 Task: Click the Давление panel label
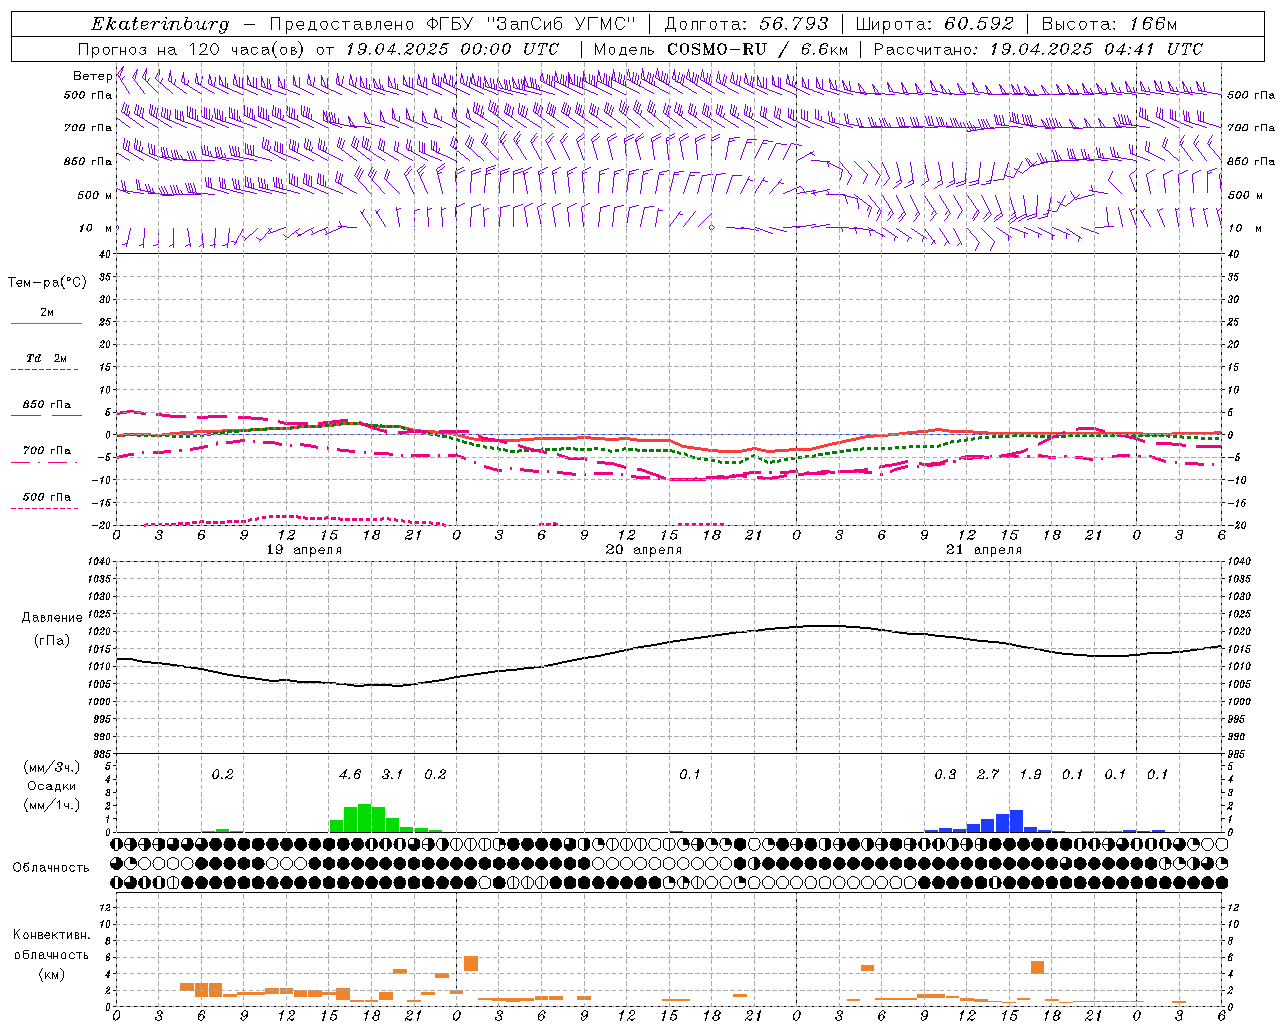pos(52,618)
